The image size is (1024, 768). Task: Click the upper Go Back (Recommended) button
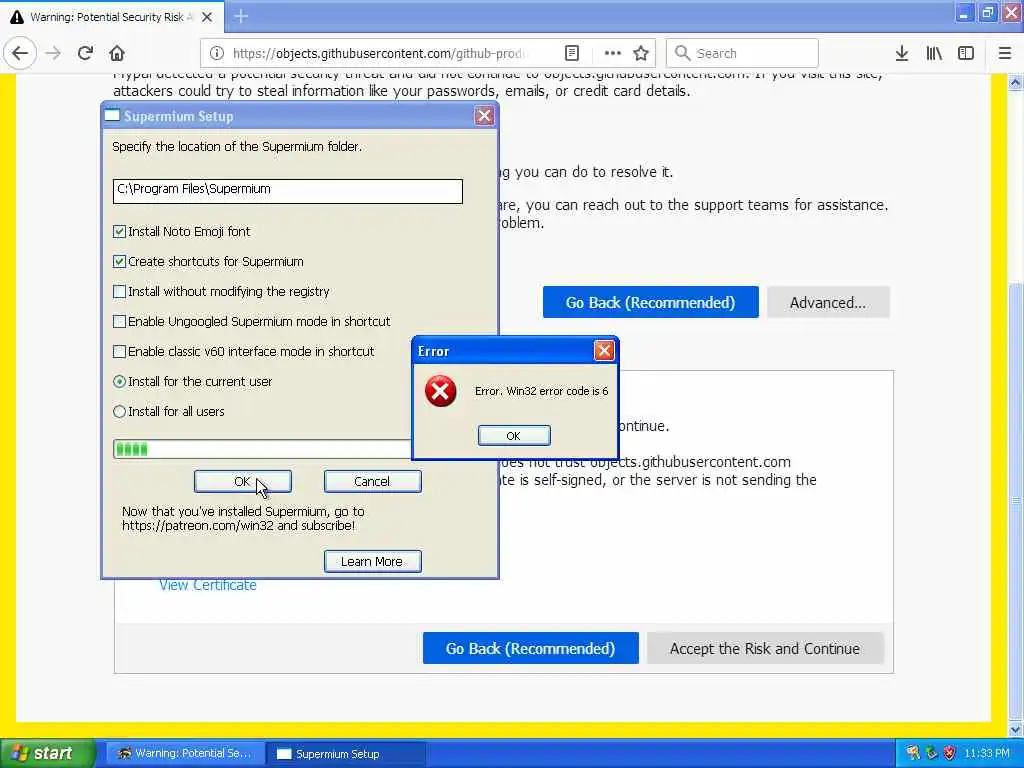coord(650,302)
